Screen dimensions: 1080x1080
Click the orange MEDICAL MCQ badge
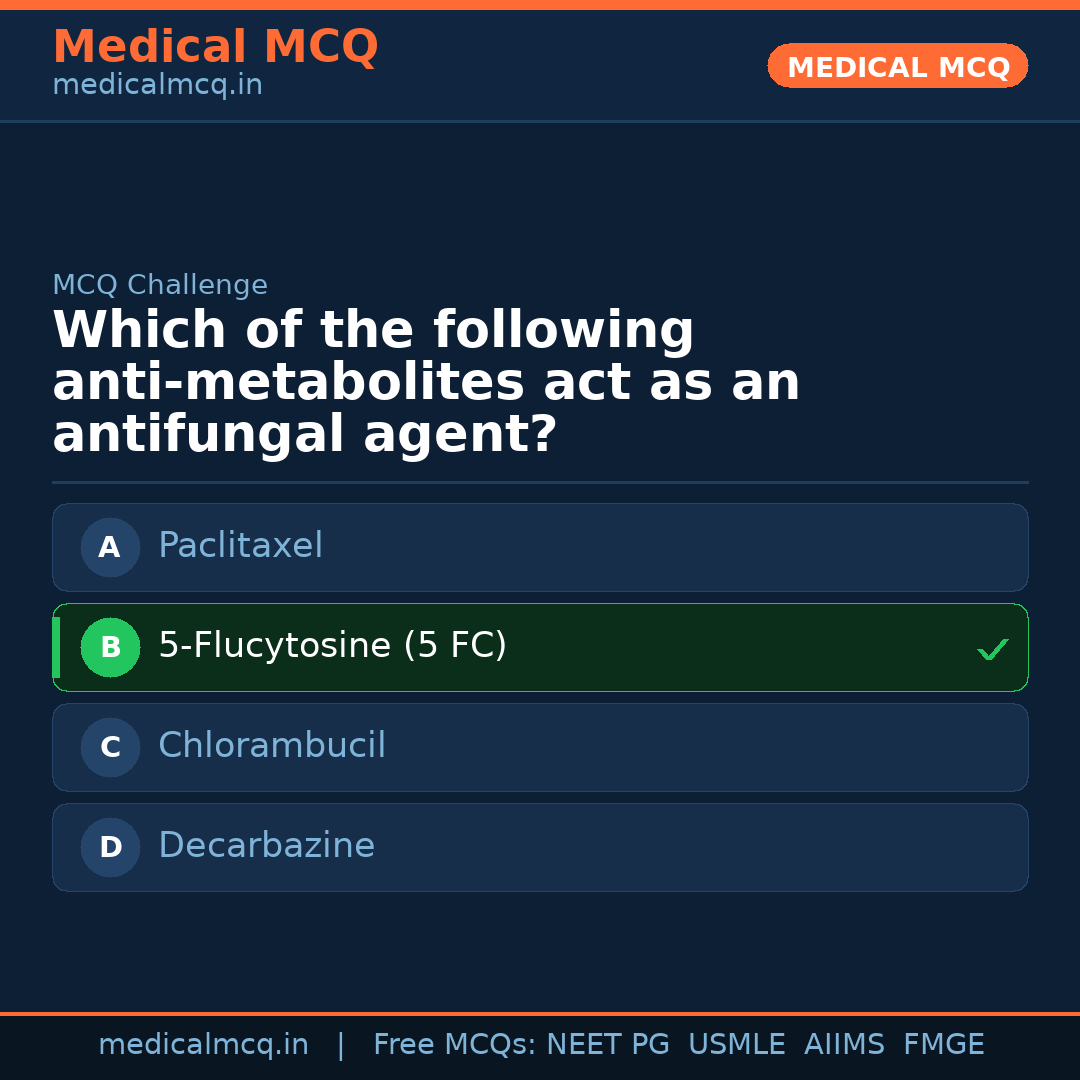(x=897, y=66)
